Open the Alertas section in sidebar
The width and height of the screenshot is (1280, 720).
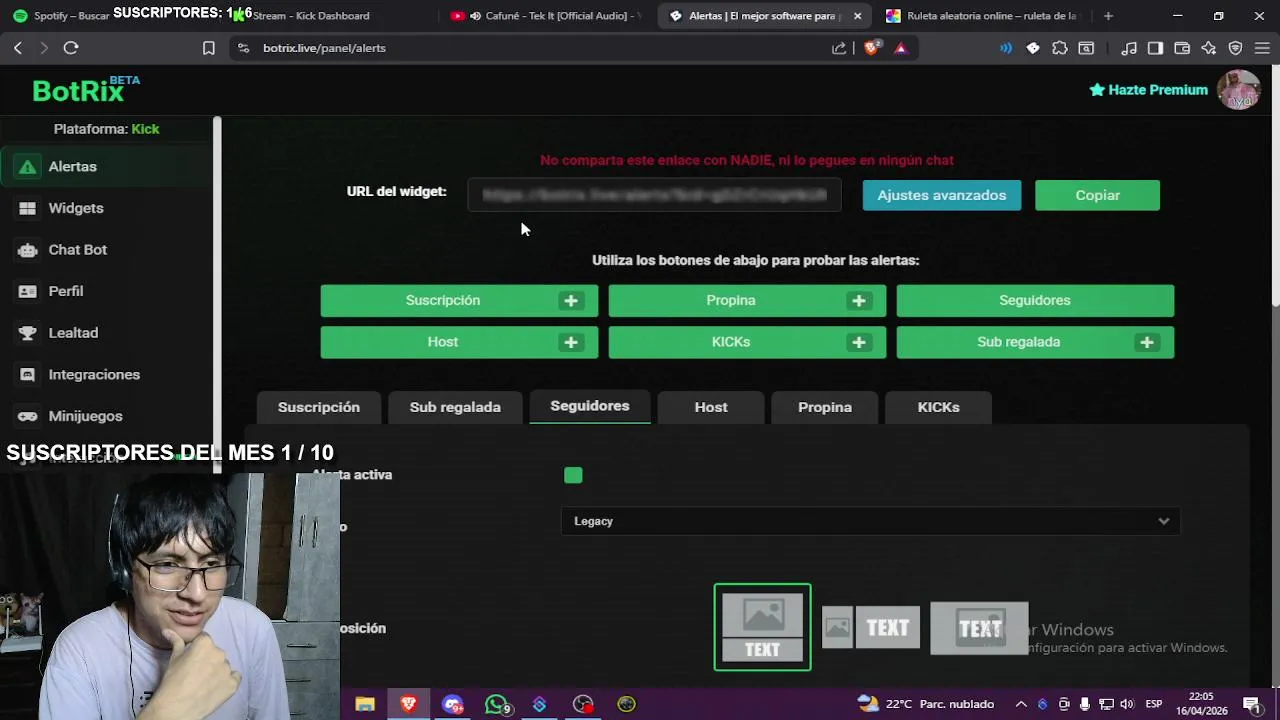(106, 167)
